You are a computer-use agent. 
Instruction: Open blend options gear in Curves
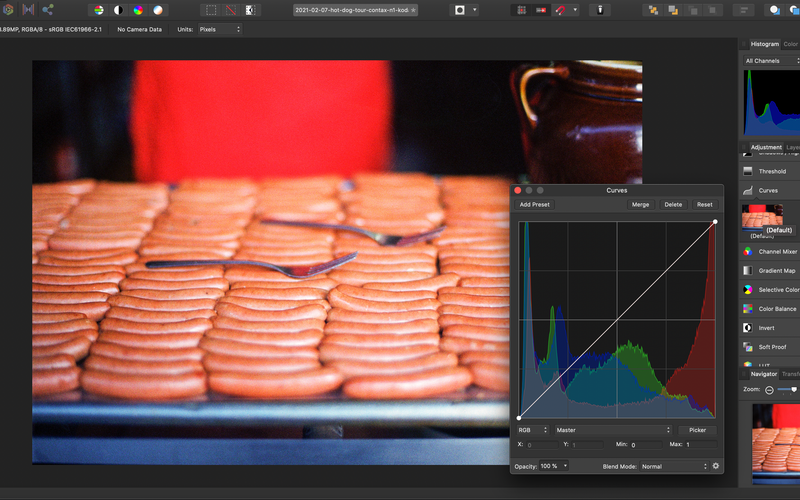click(716, 466)
